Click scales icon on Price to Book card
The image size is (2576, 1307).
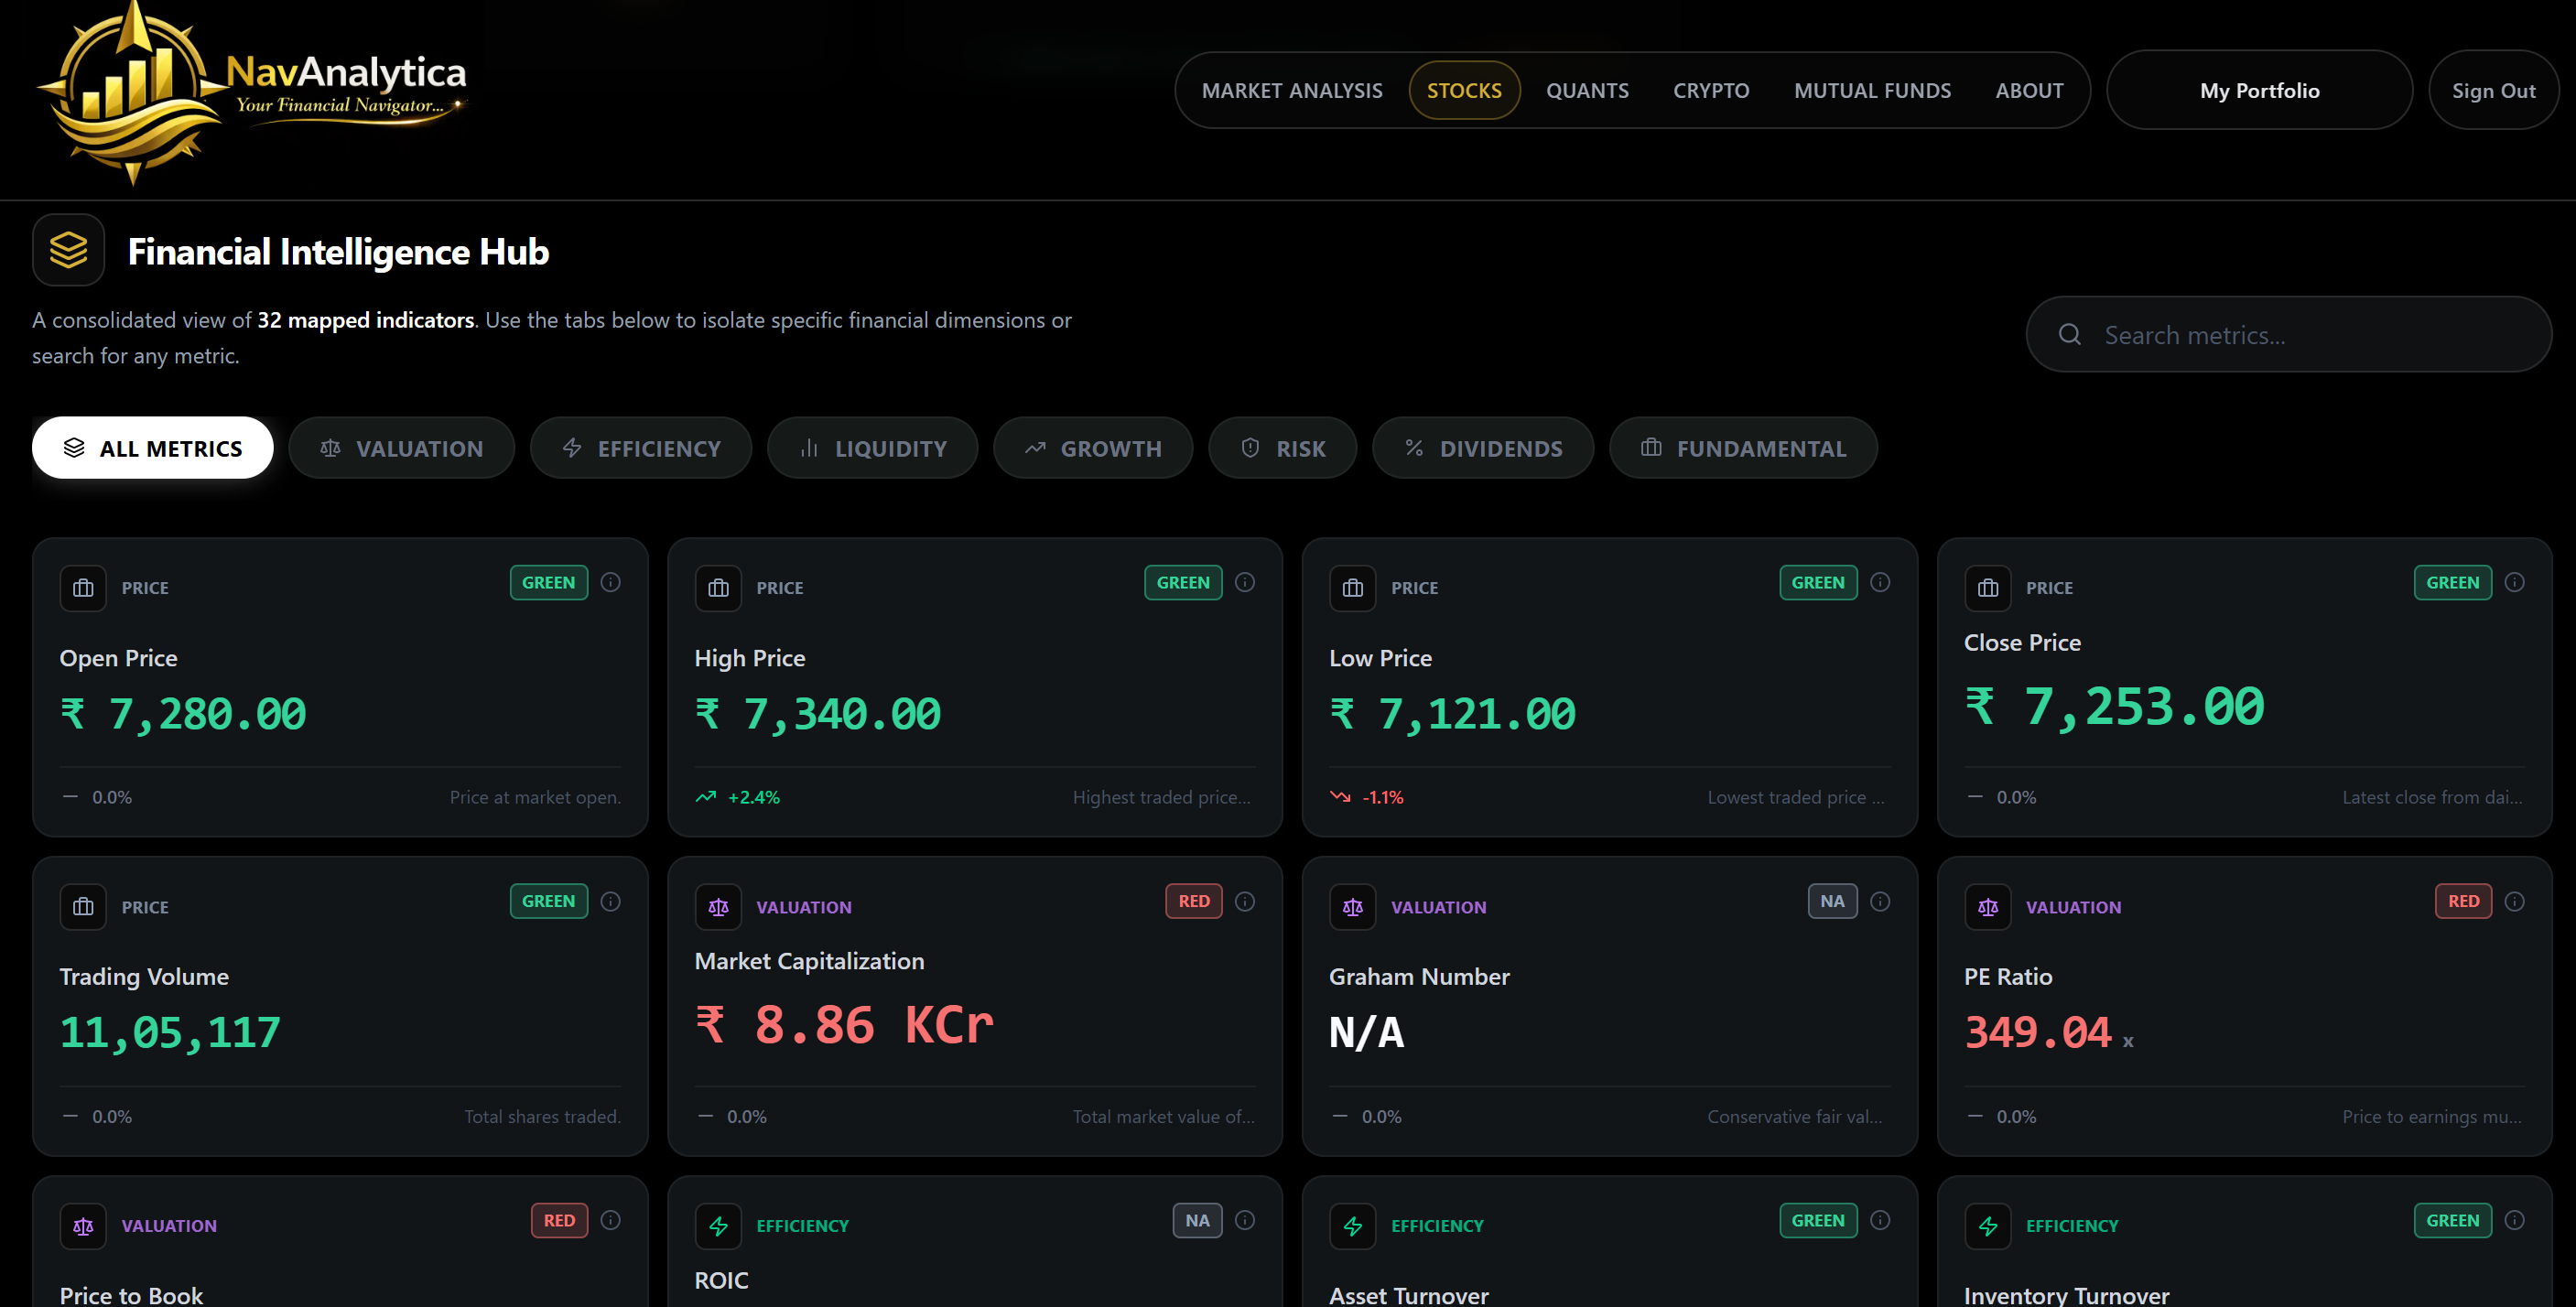83,1226
